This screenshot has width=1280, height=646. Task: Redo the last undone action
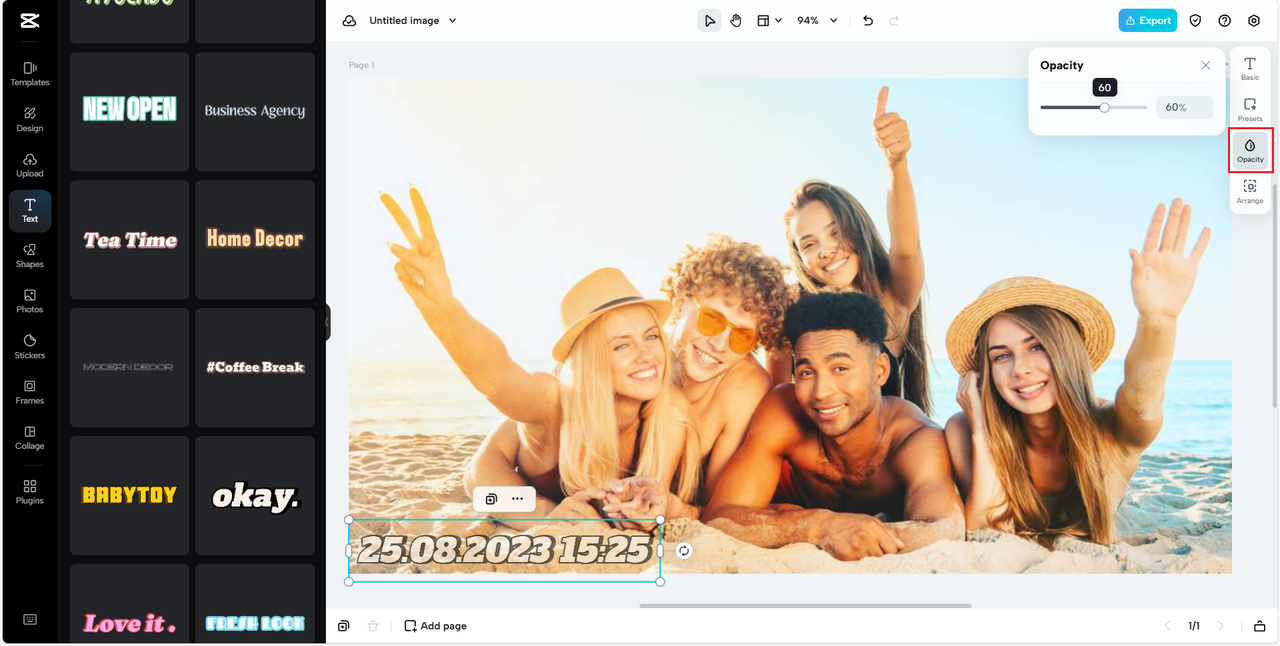[x=894, y=20]
